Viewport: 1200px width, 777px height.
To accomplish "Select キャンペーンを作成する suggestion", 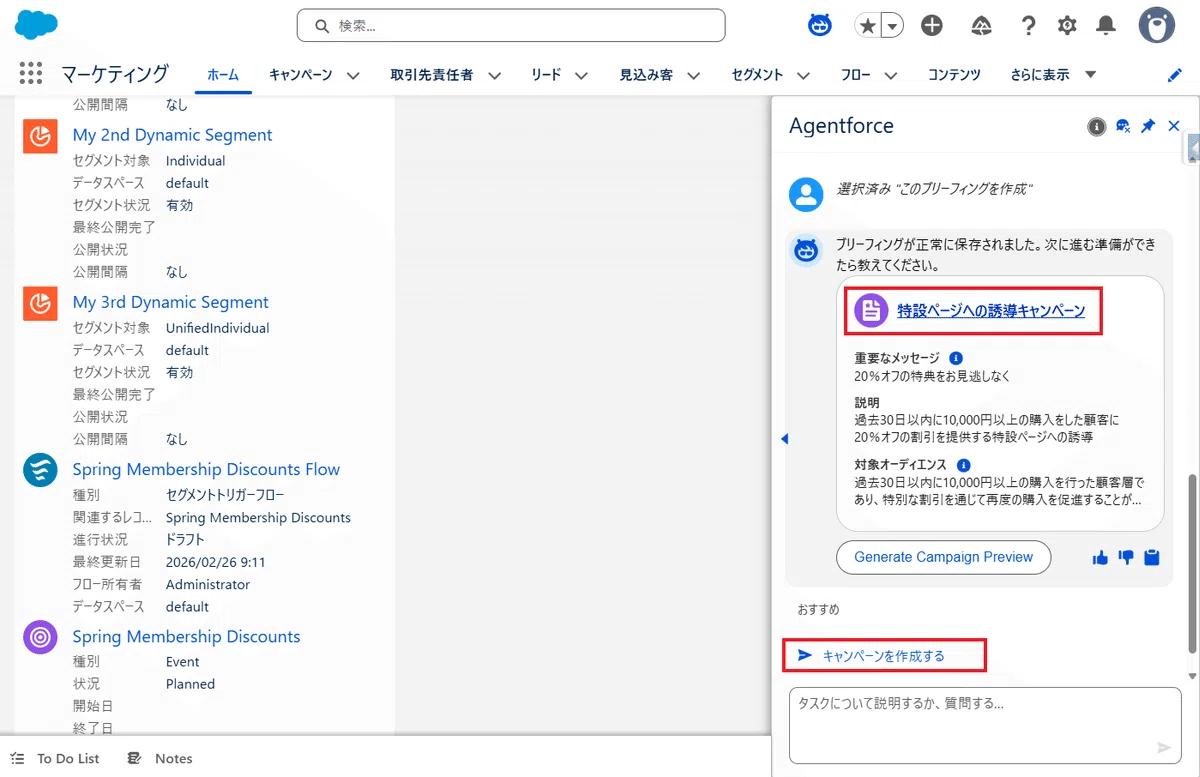I will pyautogui.click(x=884, y=656).
